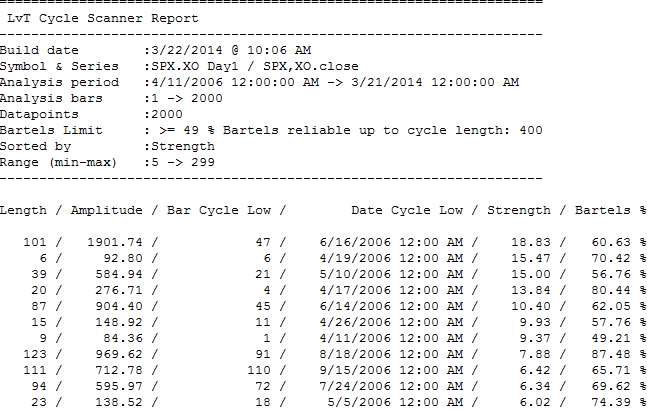Viewport: 655px width, 411px height.
Task: Click the Bartels value 87.48
Action: 611,354
